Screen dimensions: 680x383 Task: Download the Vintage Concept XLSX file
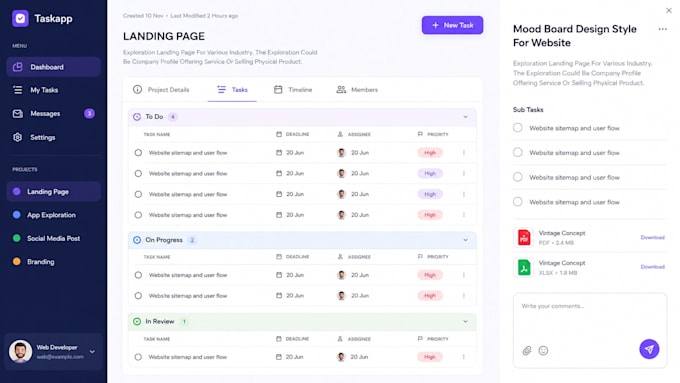tap(653, 267)
